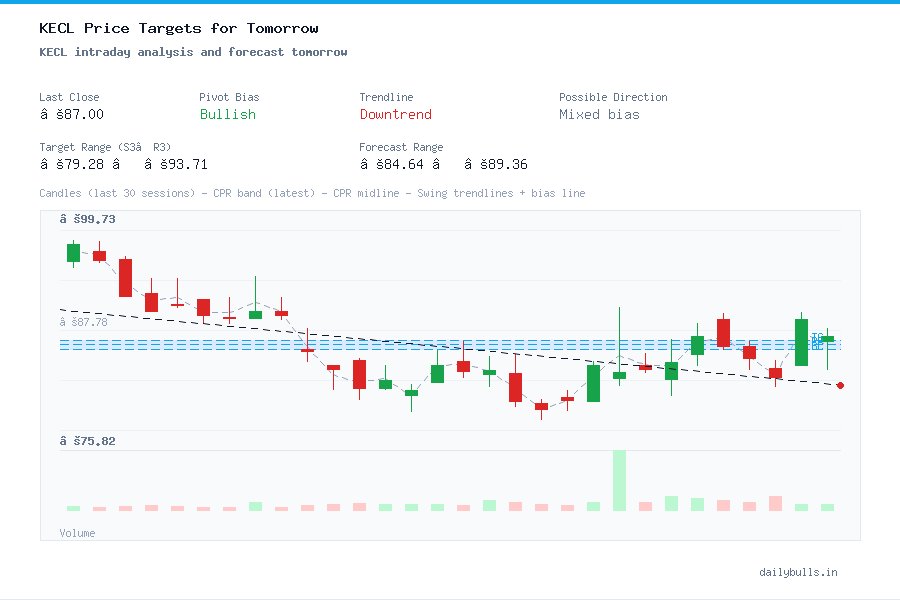This screenshot has height=600, width=900.
Task: Click the red dot at the trendline's end
Action: click(840, 385)
